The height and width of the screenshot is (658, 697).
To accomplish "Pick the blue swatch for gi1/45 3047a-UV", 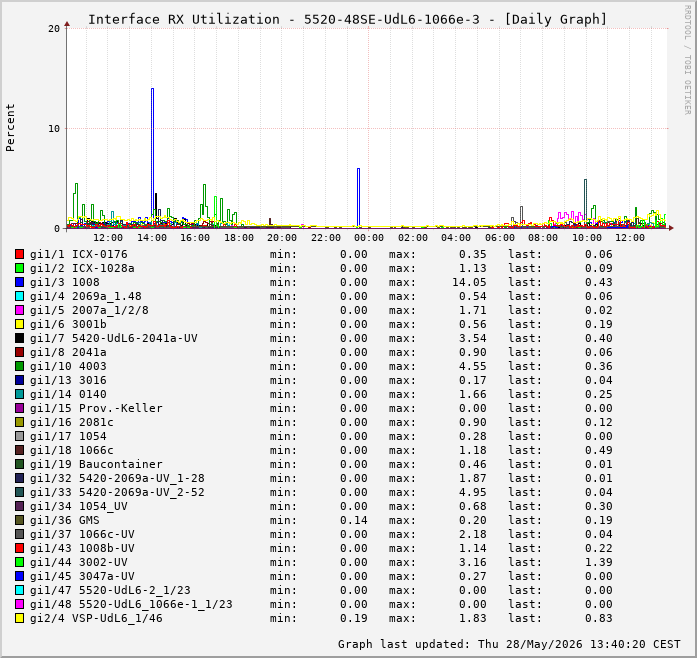I will (19, 576).
